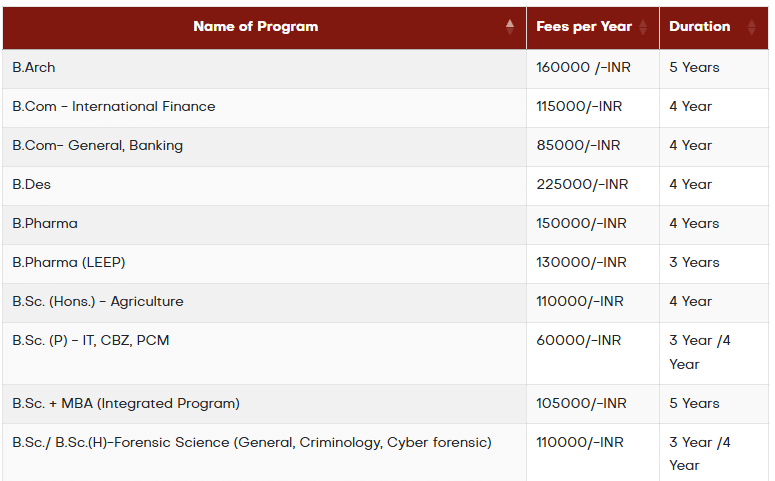Screen dimensions: 775x481
Task: Select the B.Des program cell
Action: pos(32,185)
